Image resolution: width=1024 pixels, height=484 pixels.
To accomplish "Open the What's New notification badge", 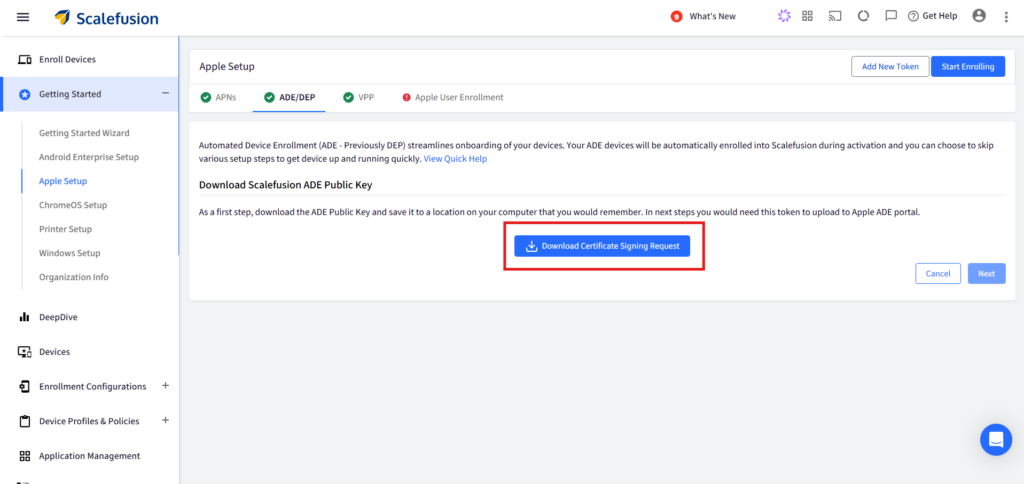I will click(x=677, y=16).
